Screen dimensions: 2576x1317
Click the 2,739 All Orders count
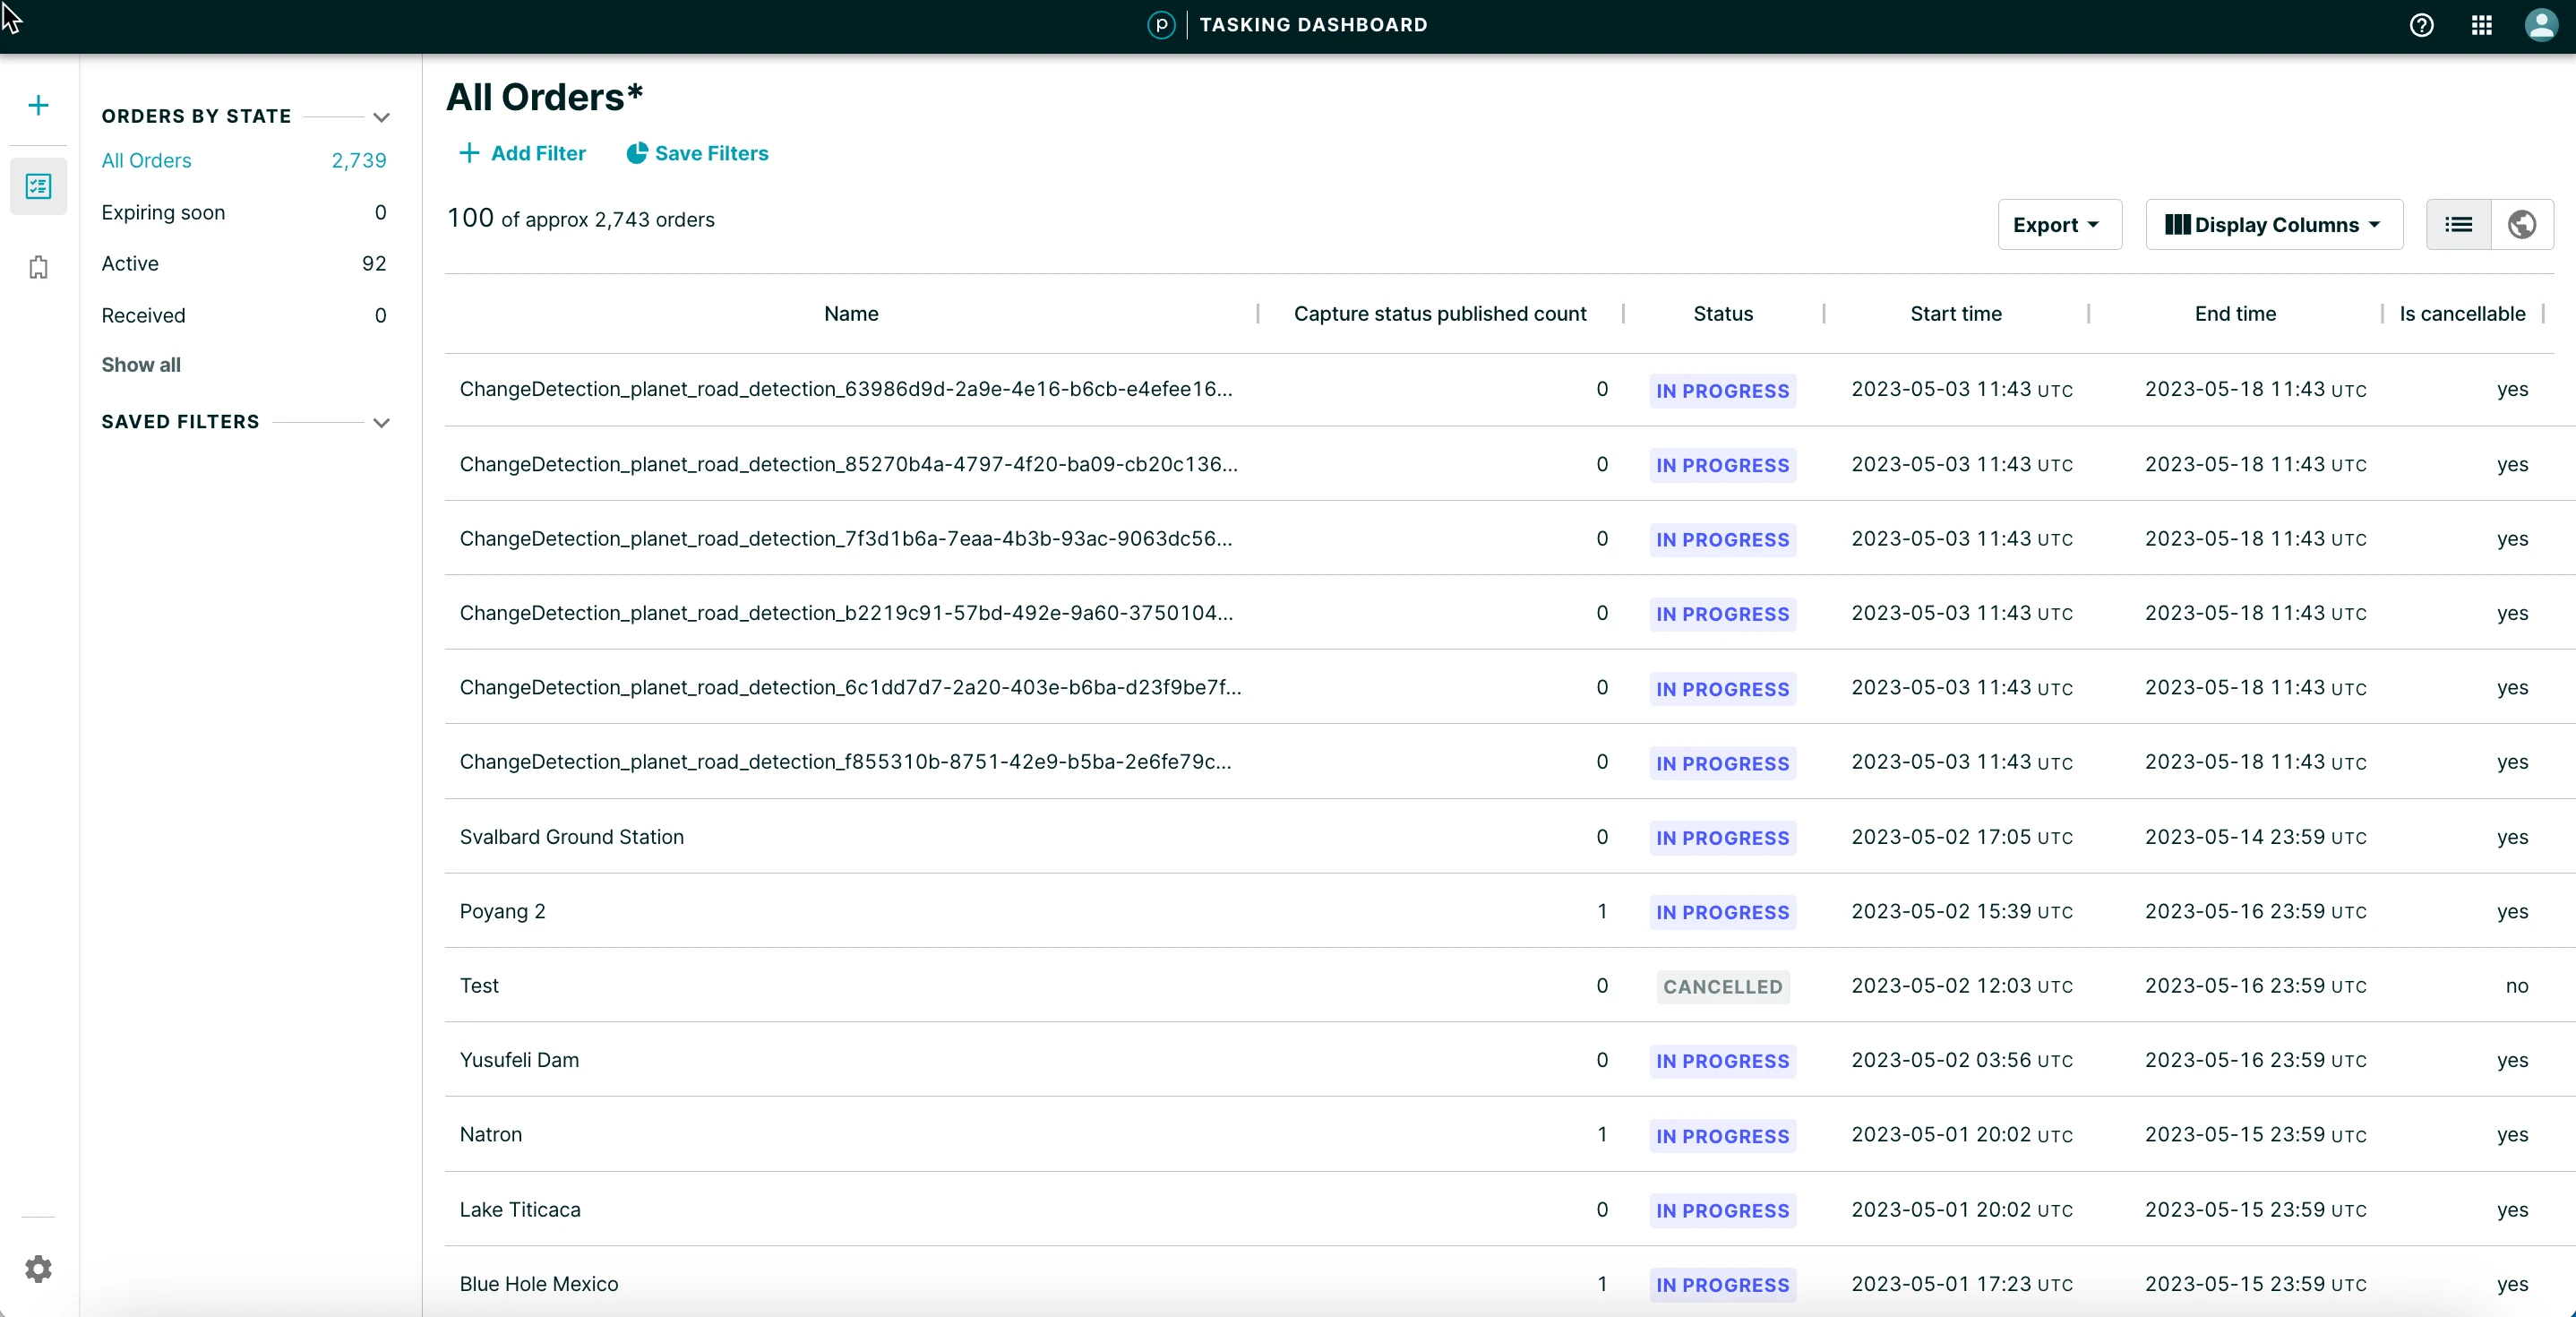point(359,160)
